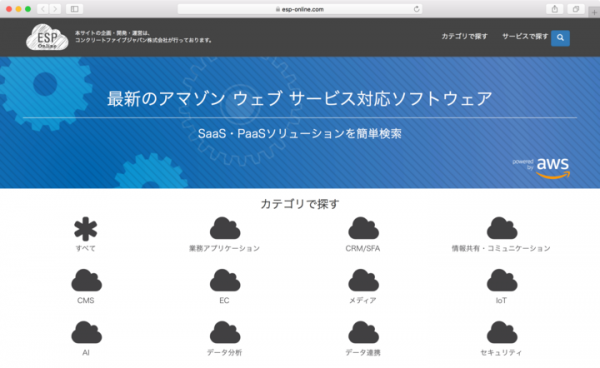Screen dimensions: 600x368
Task: Open the IoT cloud icon
Action: [x=502, y=280]
